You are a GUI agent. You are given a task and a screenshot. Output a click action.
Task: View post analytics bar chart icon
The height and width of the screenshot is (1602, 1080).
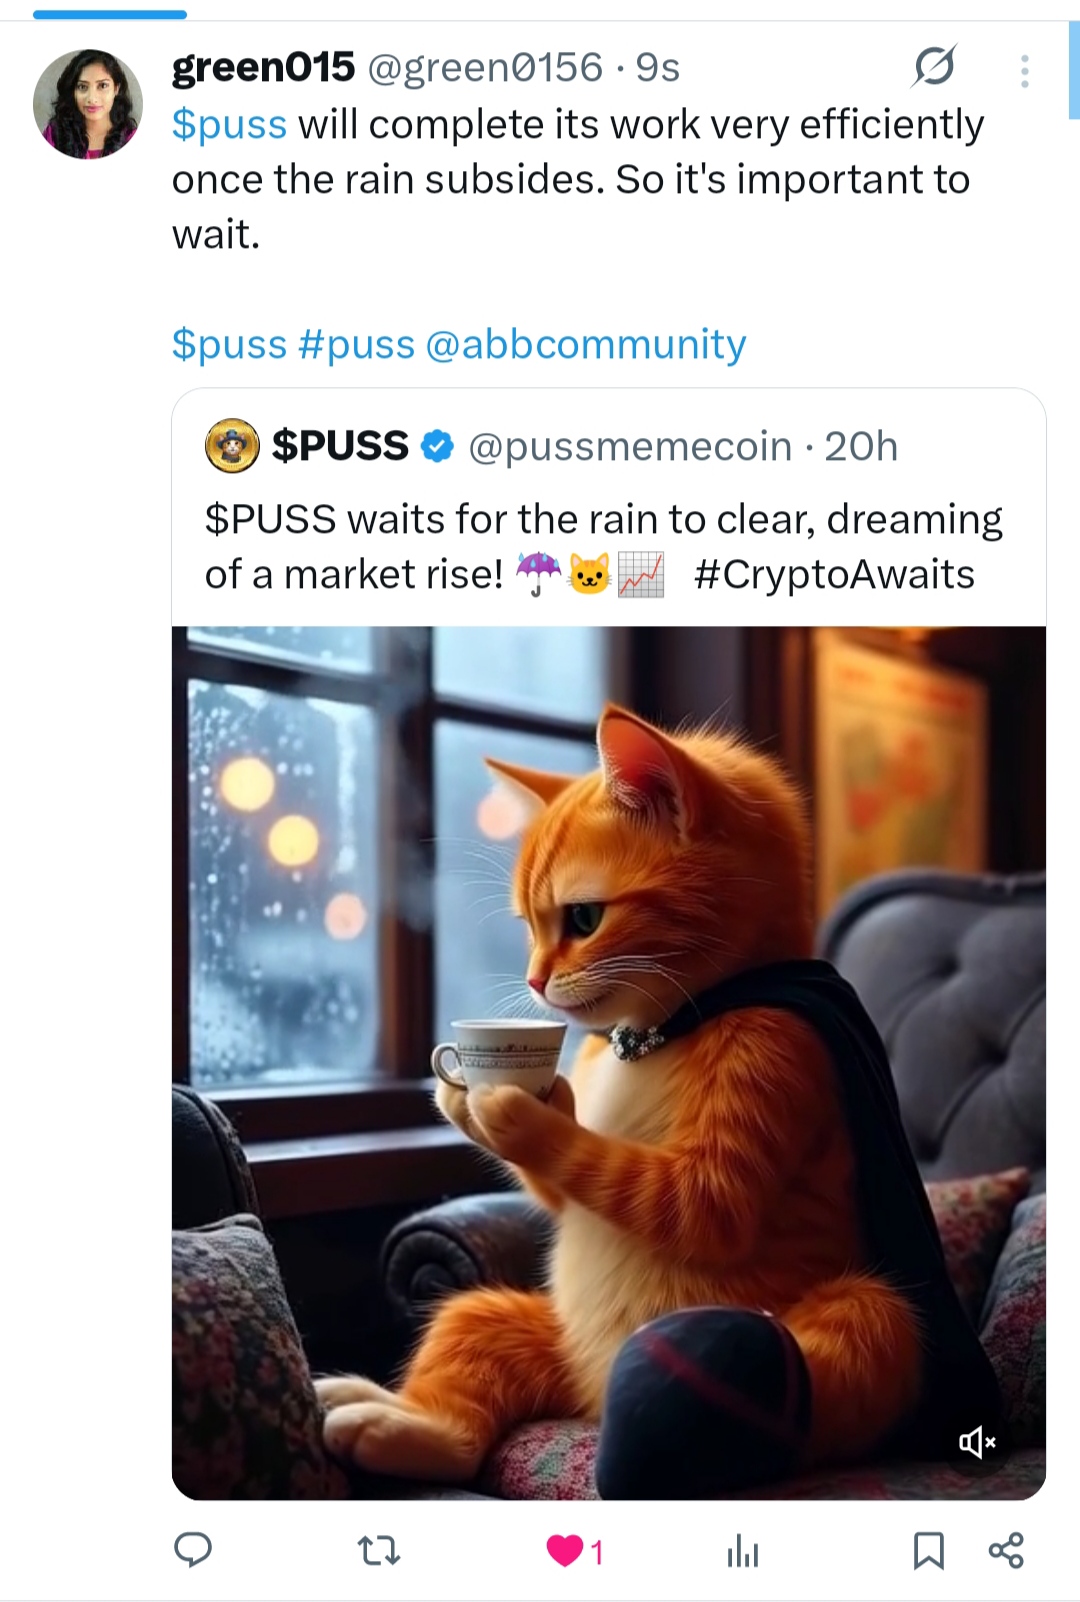(x=743, y=1551)
